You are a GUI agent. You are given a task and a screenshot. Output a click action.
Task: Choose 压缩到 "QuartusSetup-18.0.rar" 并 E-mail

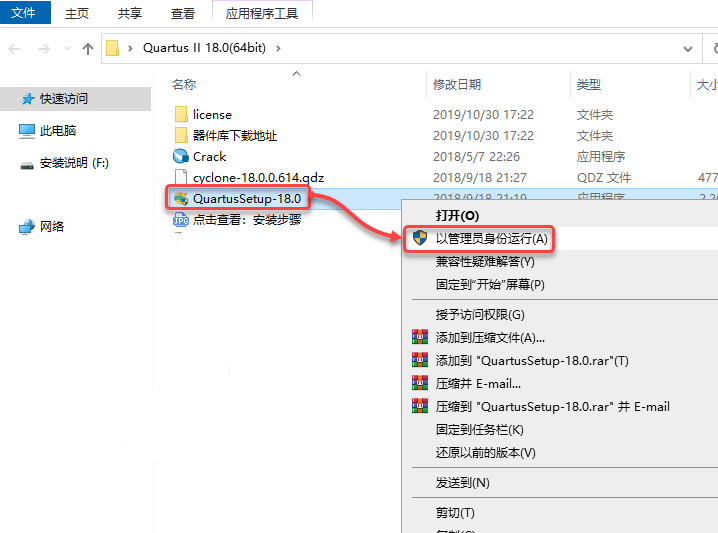[552, 407]
